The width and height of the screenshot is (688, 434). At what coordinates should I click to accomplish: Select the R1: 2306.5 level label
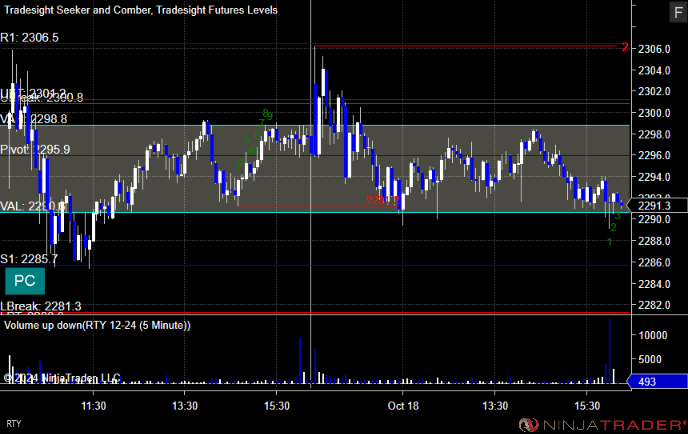click(29, 38)
